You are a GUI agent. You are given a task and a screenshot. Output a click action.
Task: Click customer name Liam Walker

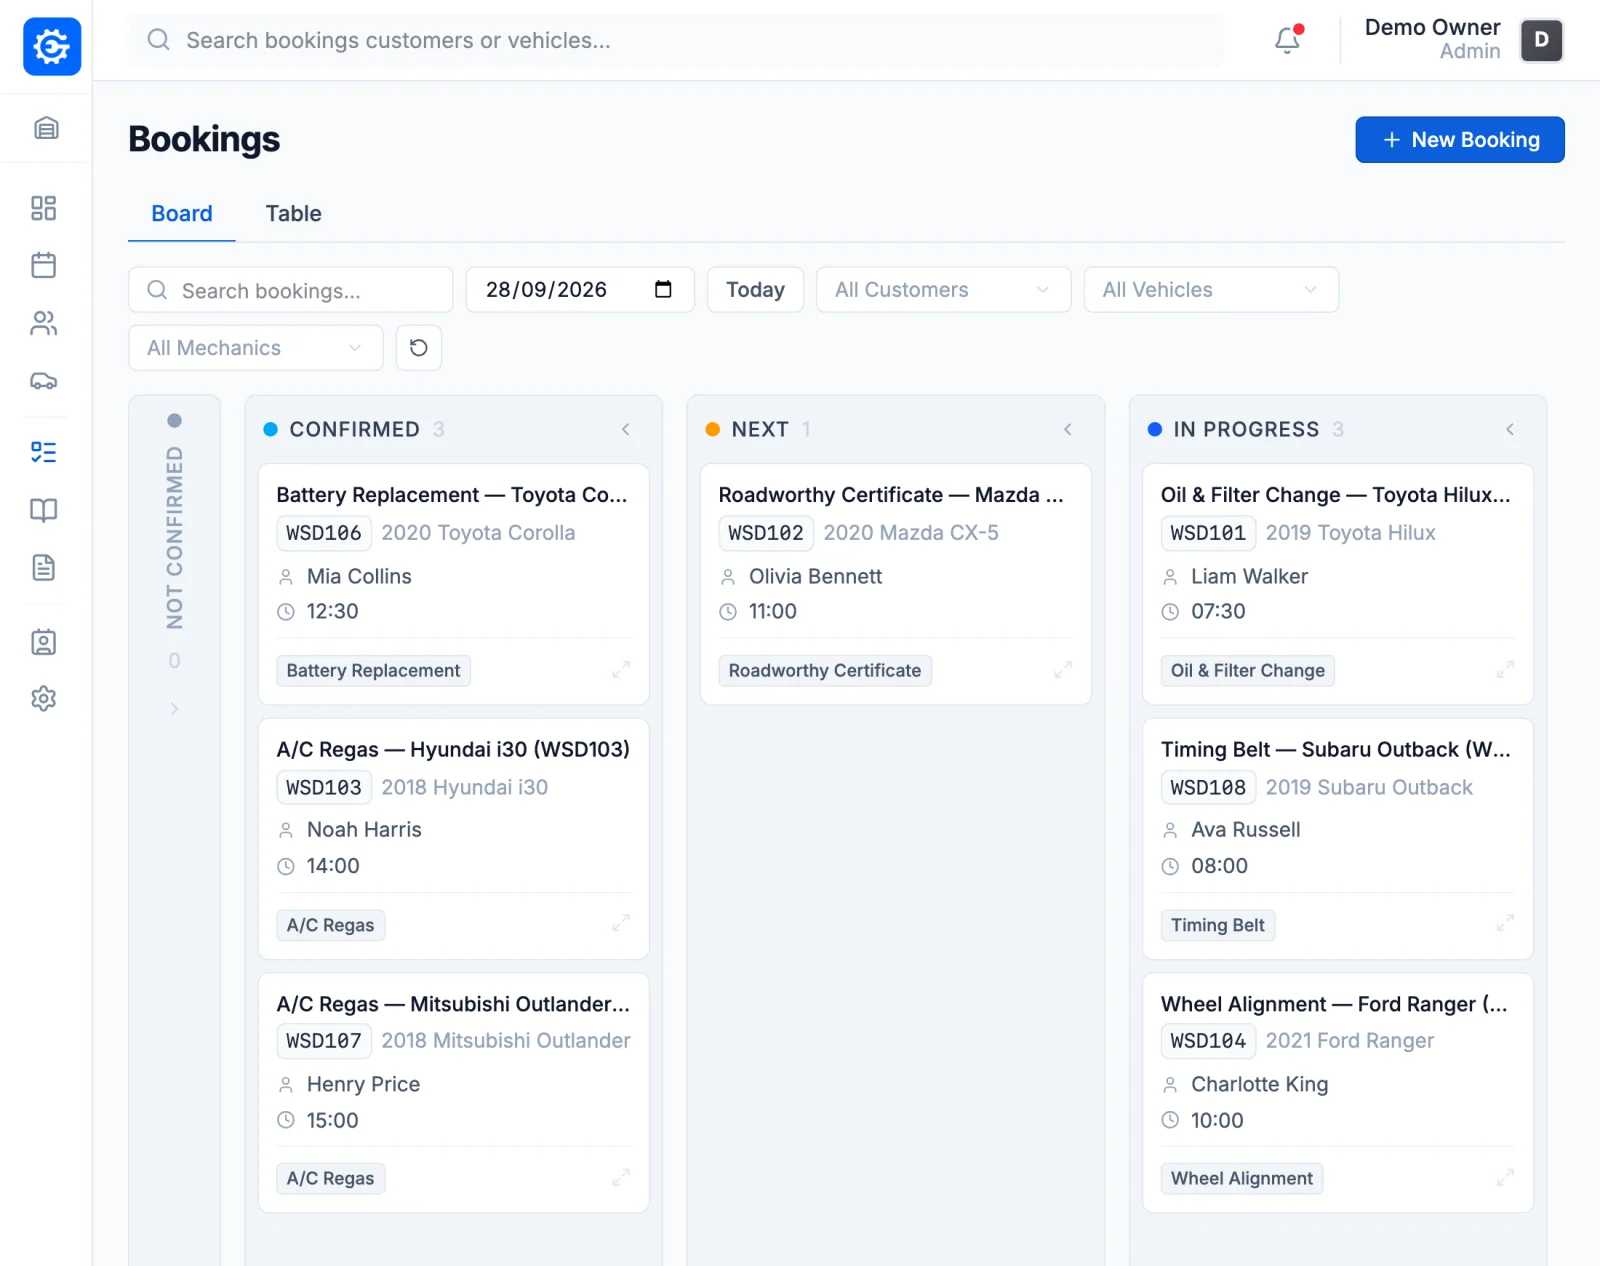click(x=1249, y=576)
